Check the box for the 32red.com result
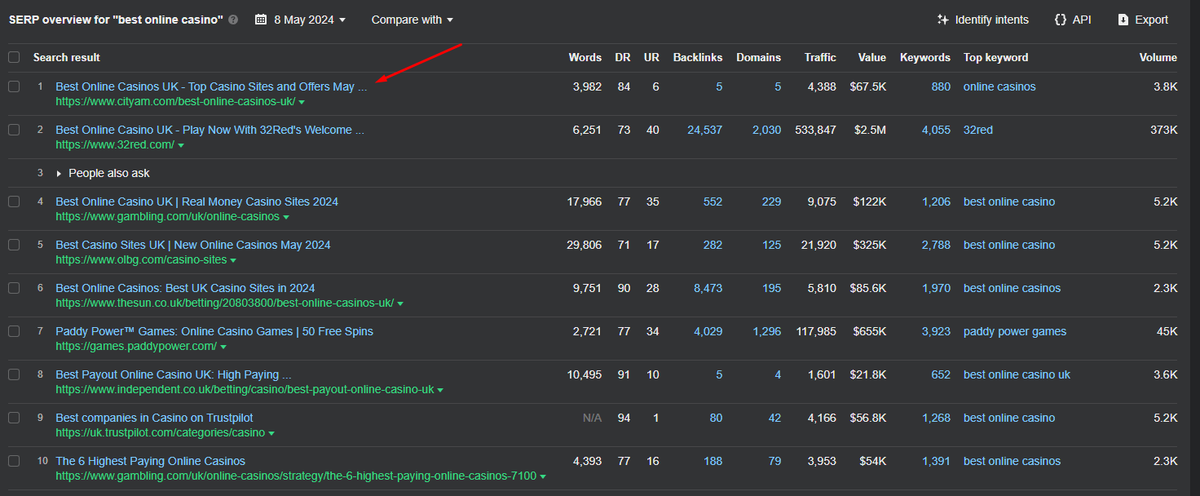 14,130
